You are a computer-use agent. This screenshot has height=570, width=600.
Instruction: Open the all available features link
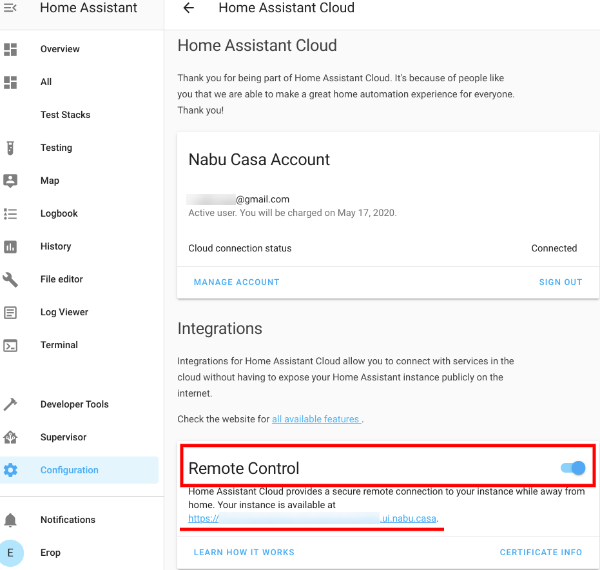click(x=316, y=419)
